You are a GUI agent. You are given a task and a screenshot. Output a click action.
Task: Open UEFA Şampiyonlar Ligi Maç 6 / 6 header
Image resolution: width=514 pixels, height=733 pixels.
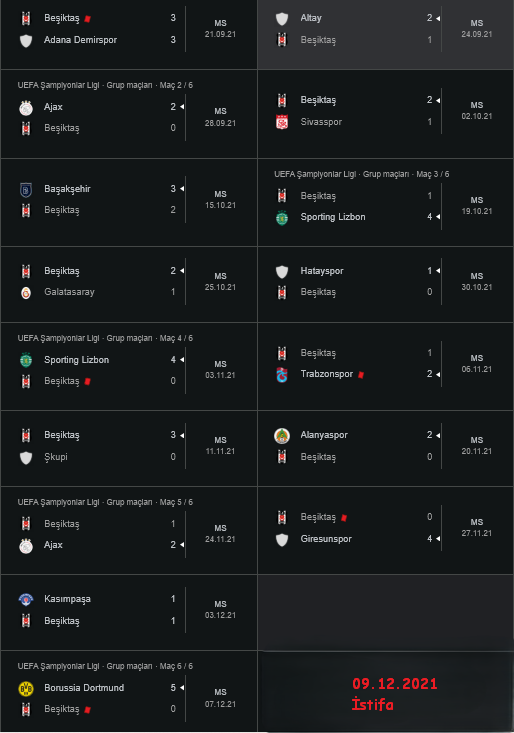click(x=105, y=666)
